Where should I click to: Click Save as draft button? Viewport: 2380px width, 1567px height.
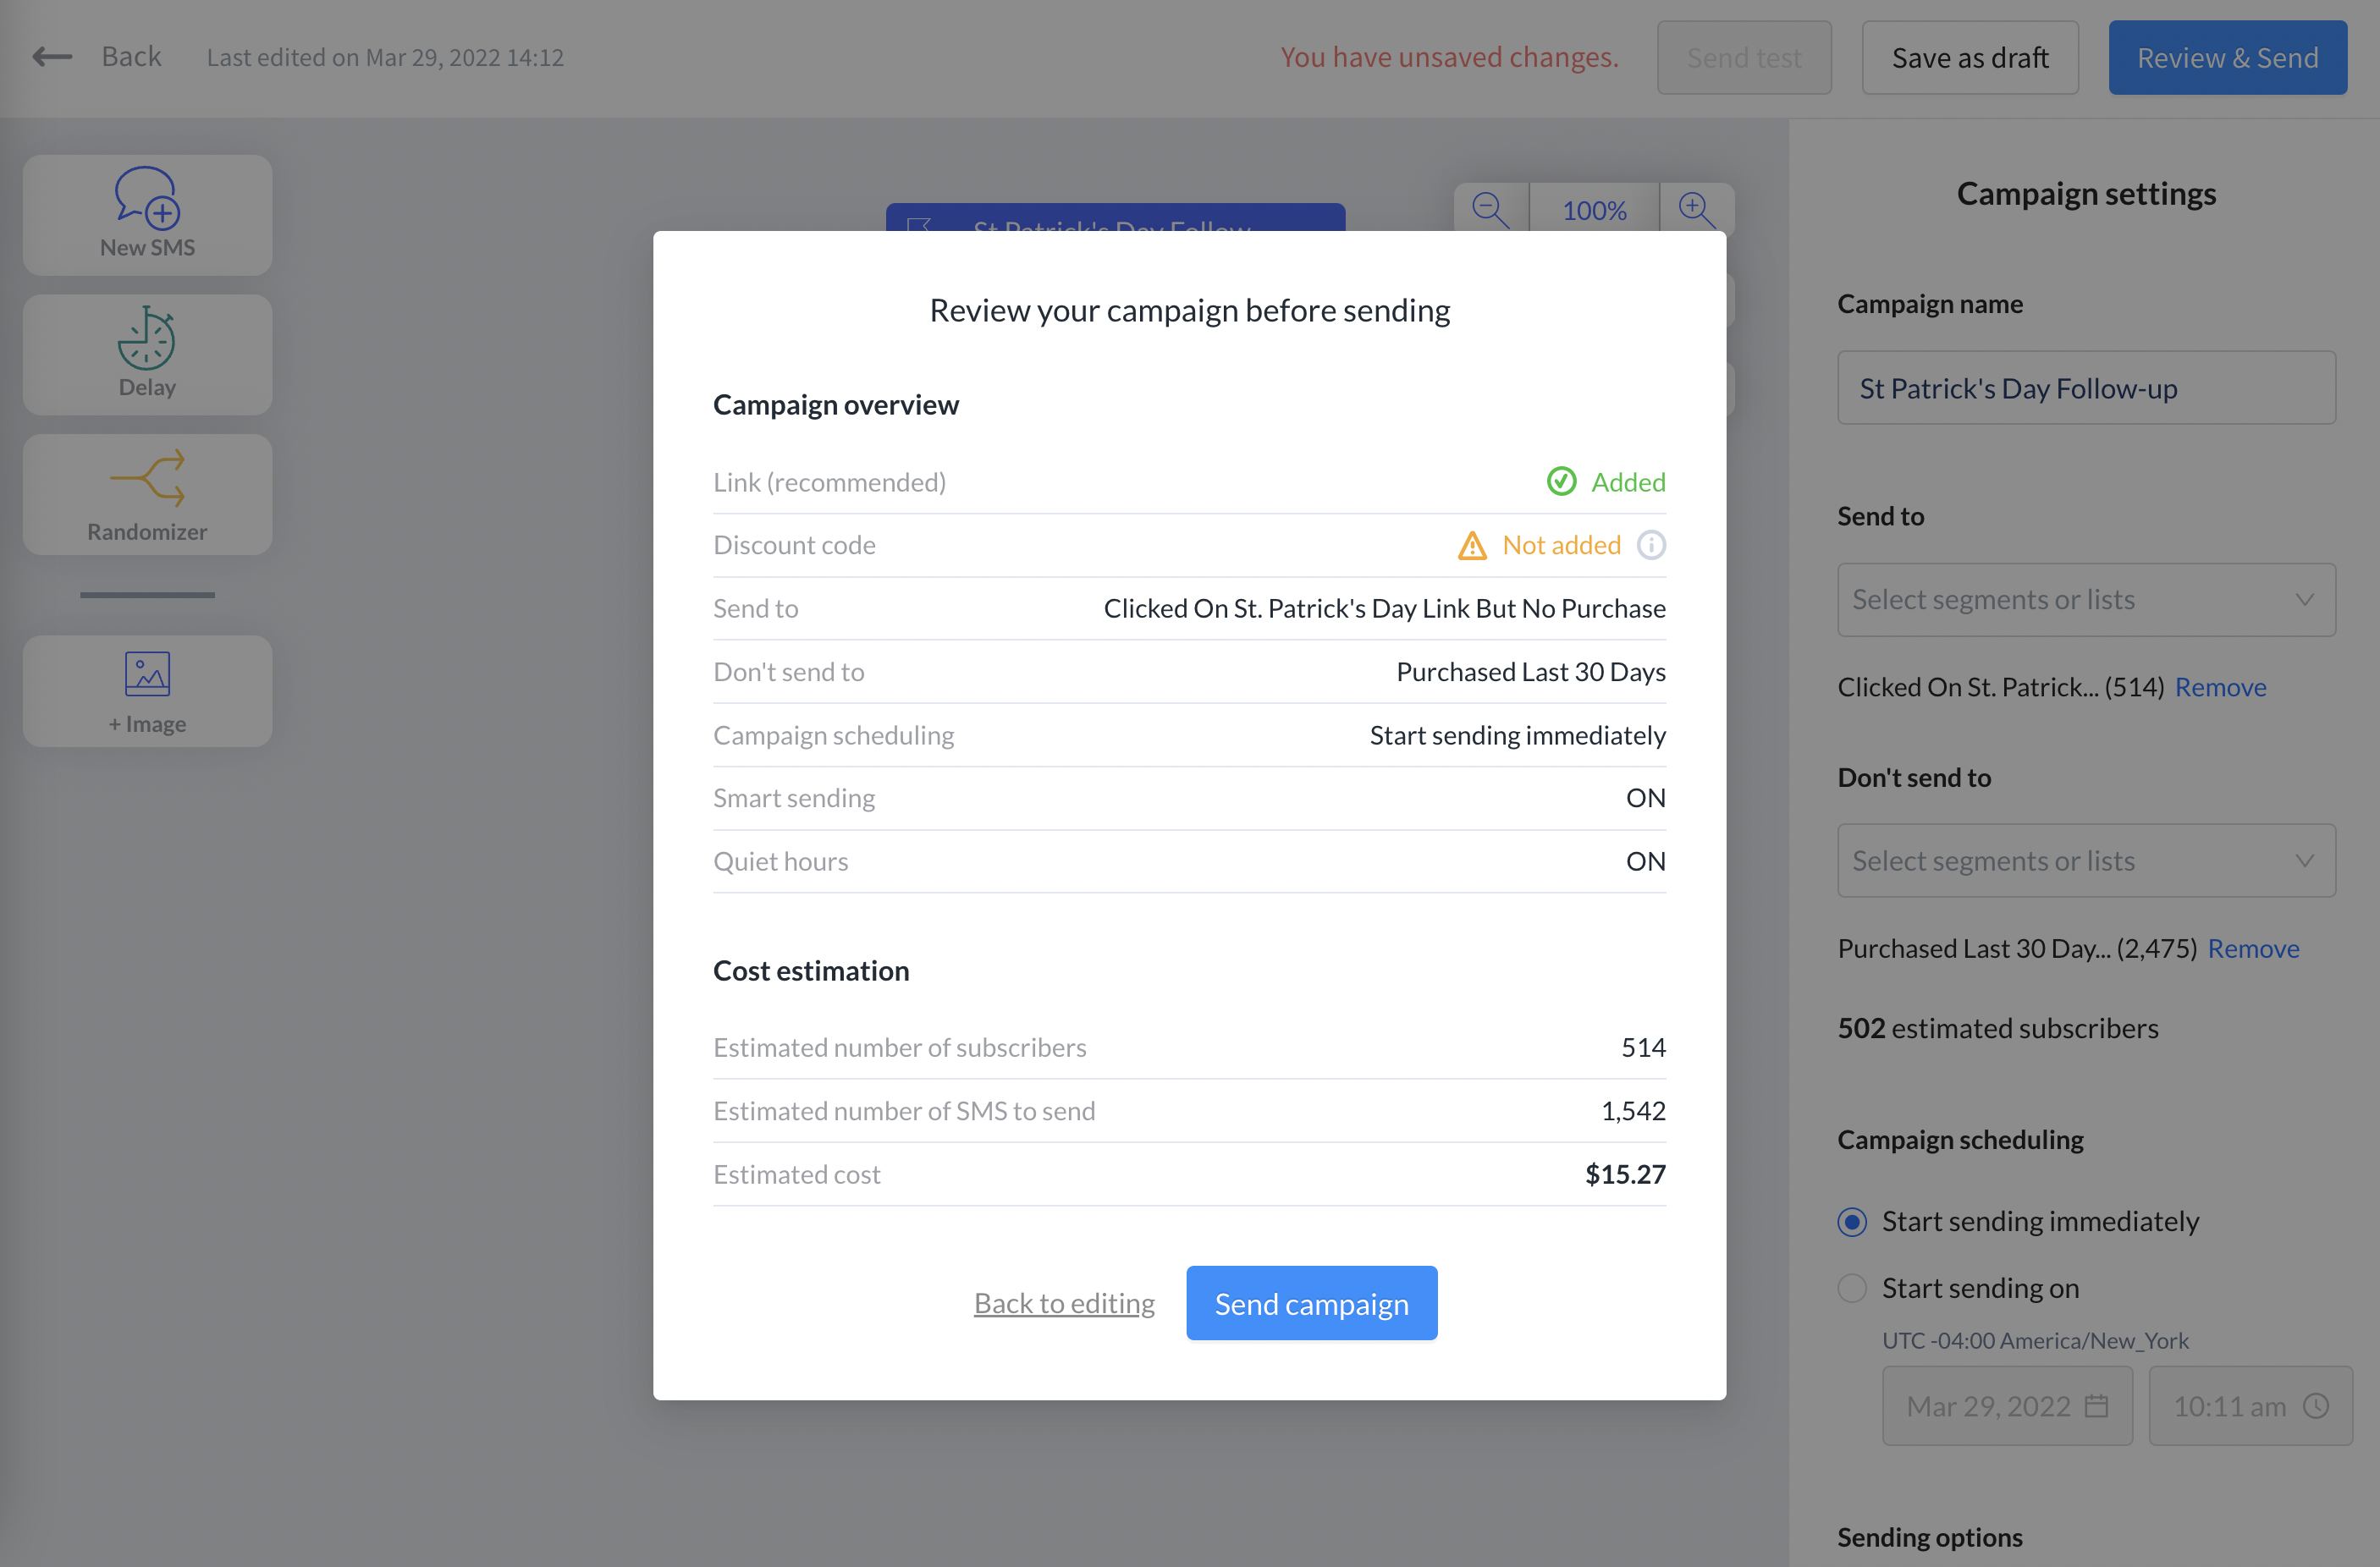(x=1969, y=57)
